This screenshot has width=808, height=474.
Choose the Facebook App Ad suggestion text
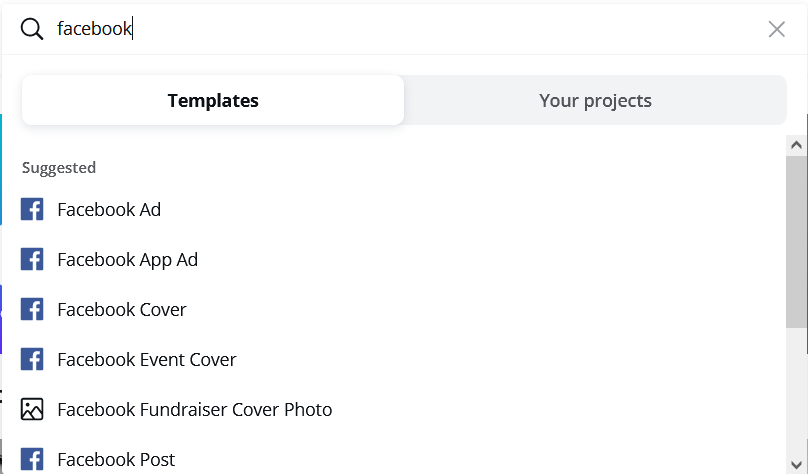coord(128,259)
